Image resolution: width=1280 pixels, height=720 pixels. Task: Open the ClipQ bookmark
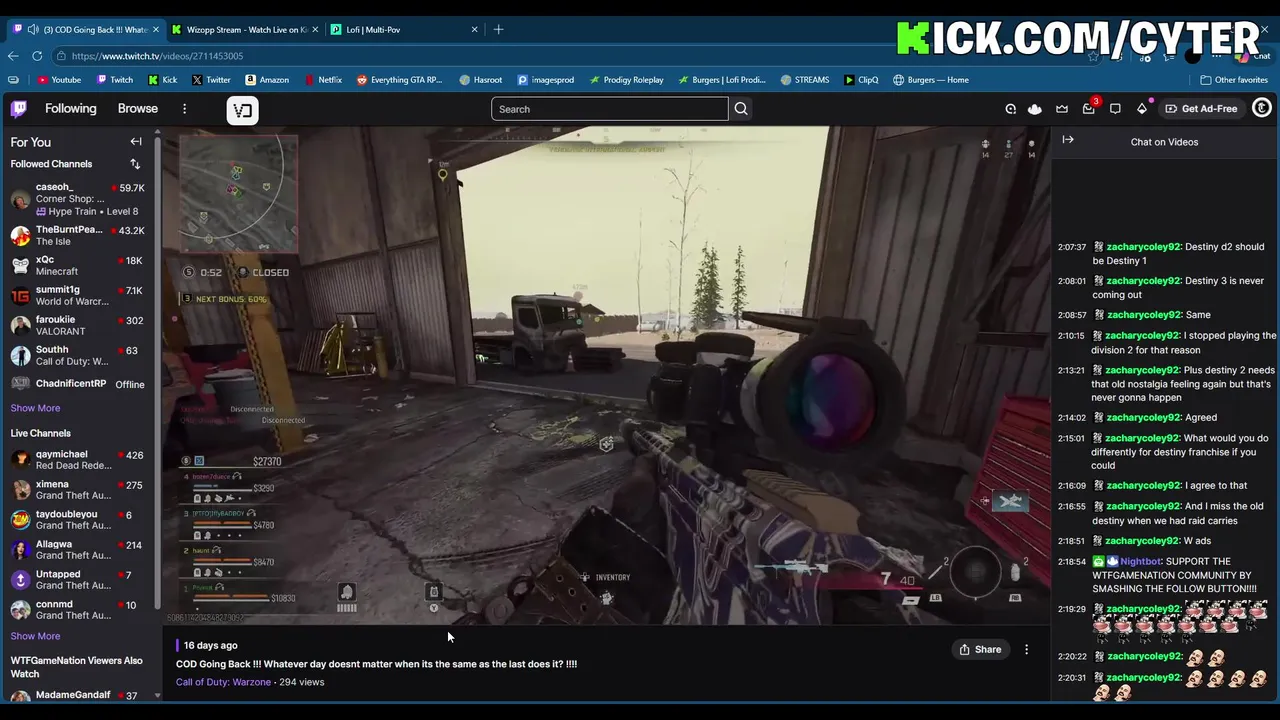click(861, 80)
